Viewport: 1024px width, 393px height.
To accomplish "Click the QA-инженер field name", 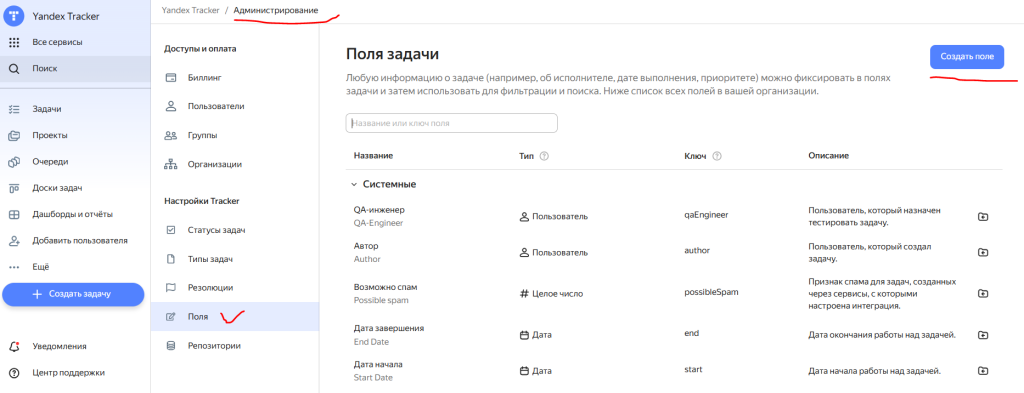I will pyautogui.click(x=379, y=210).
